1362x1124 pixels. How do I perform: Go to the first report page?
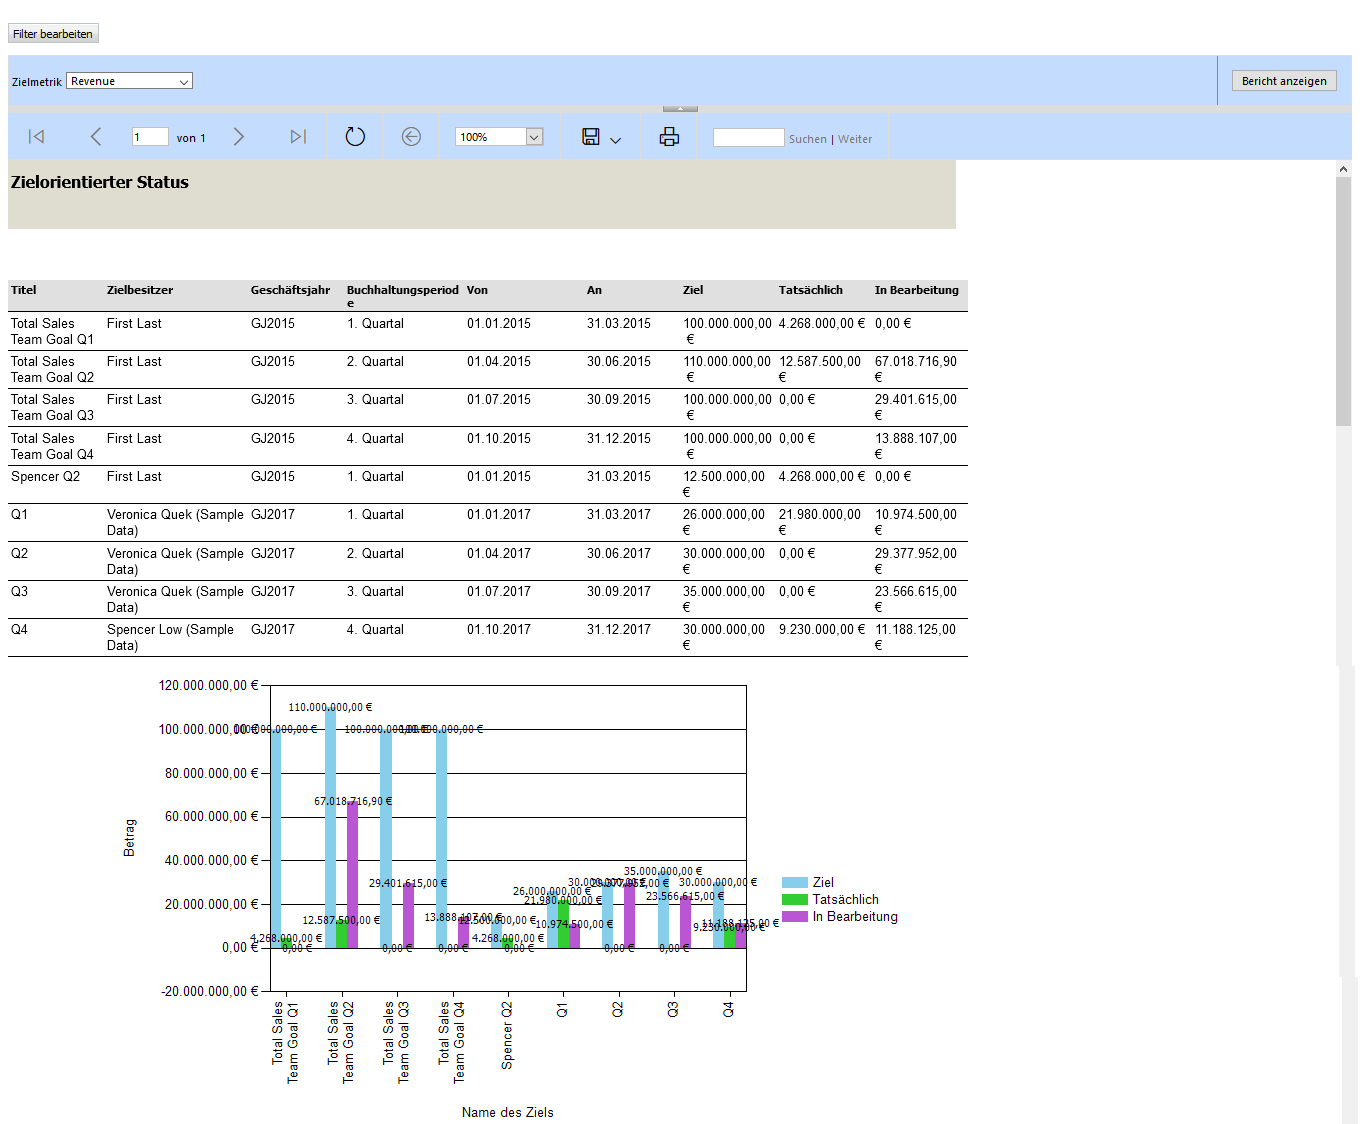point(37,137)
